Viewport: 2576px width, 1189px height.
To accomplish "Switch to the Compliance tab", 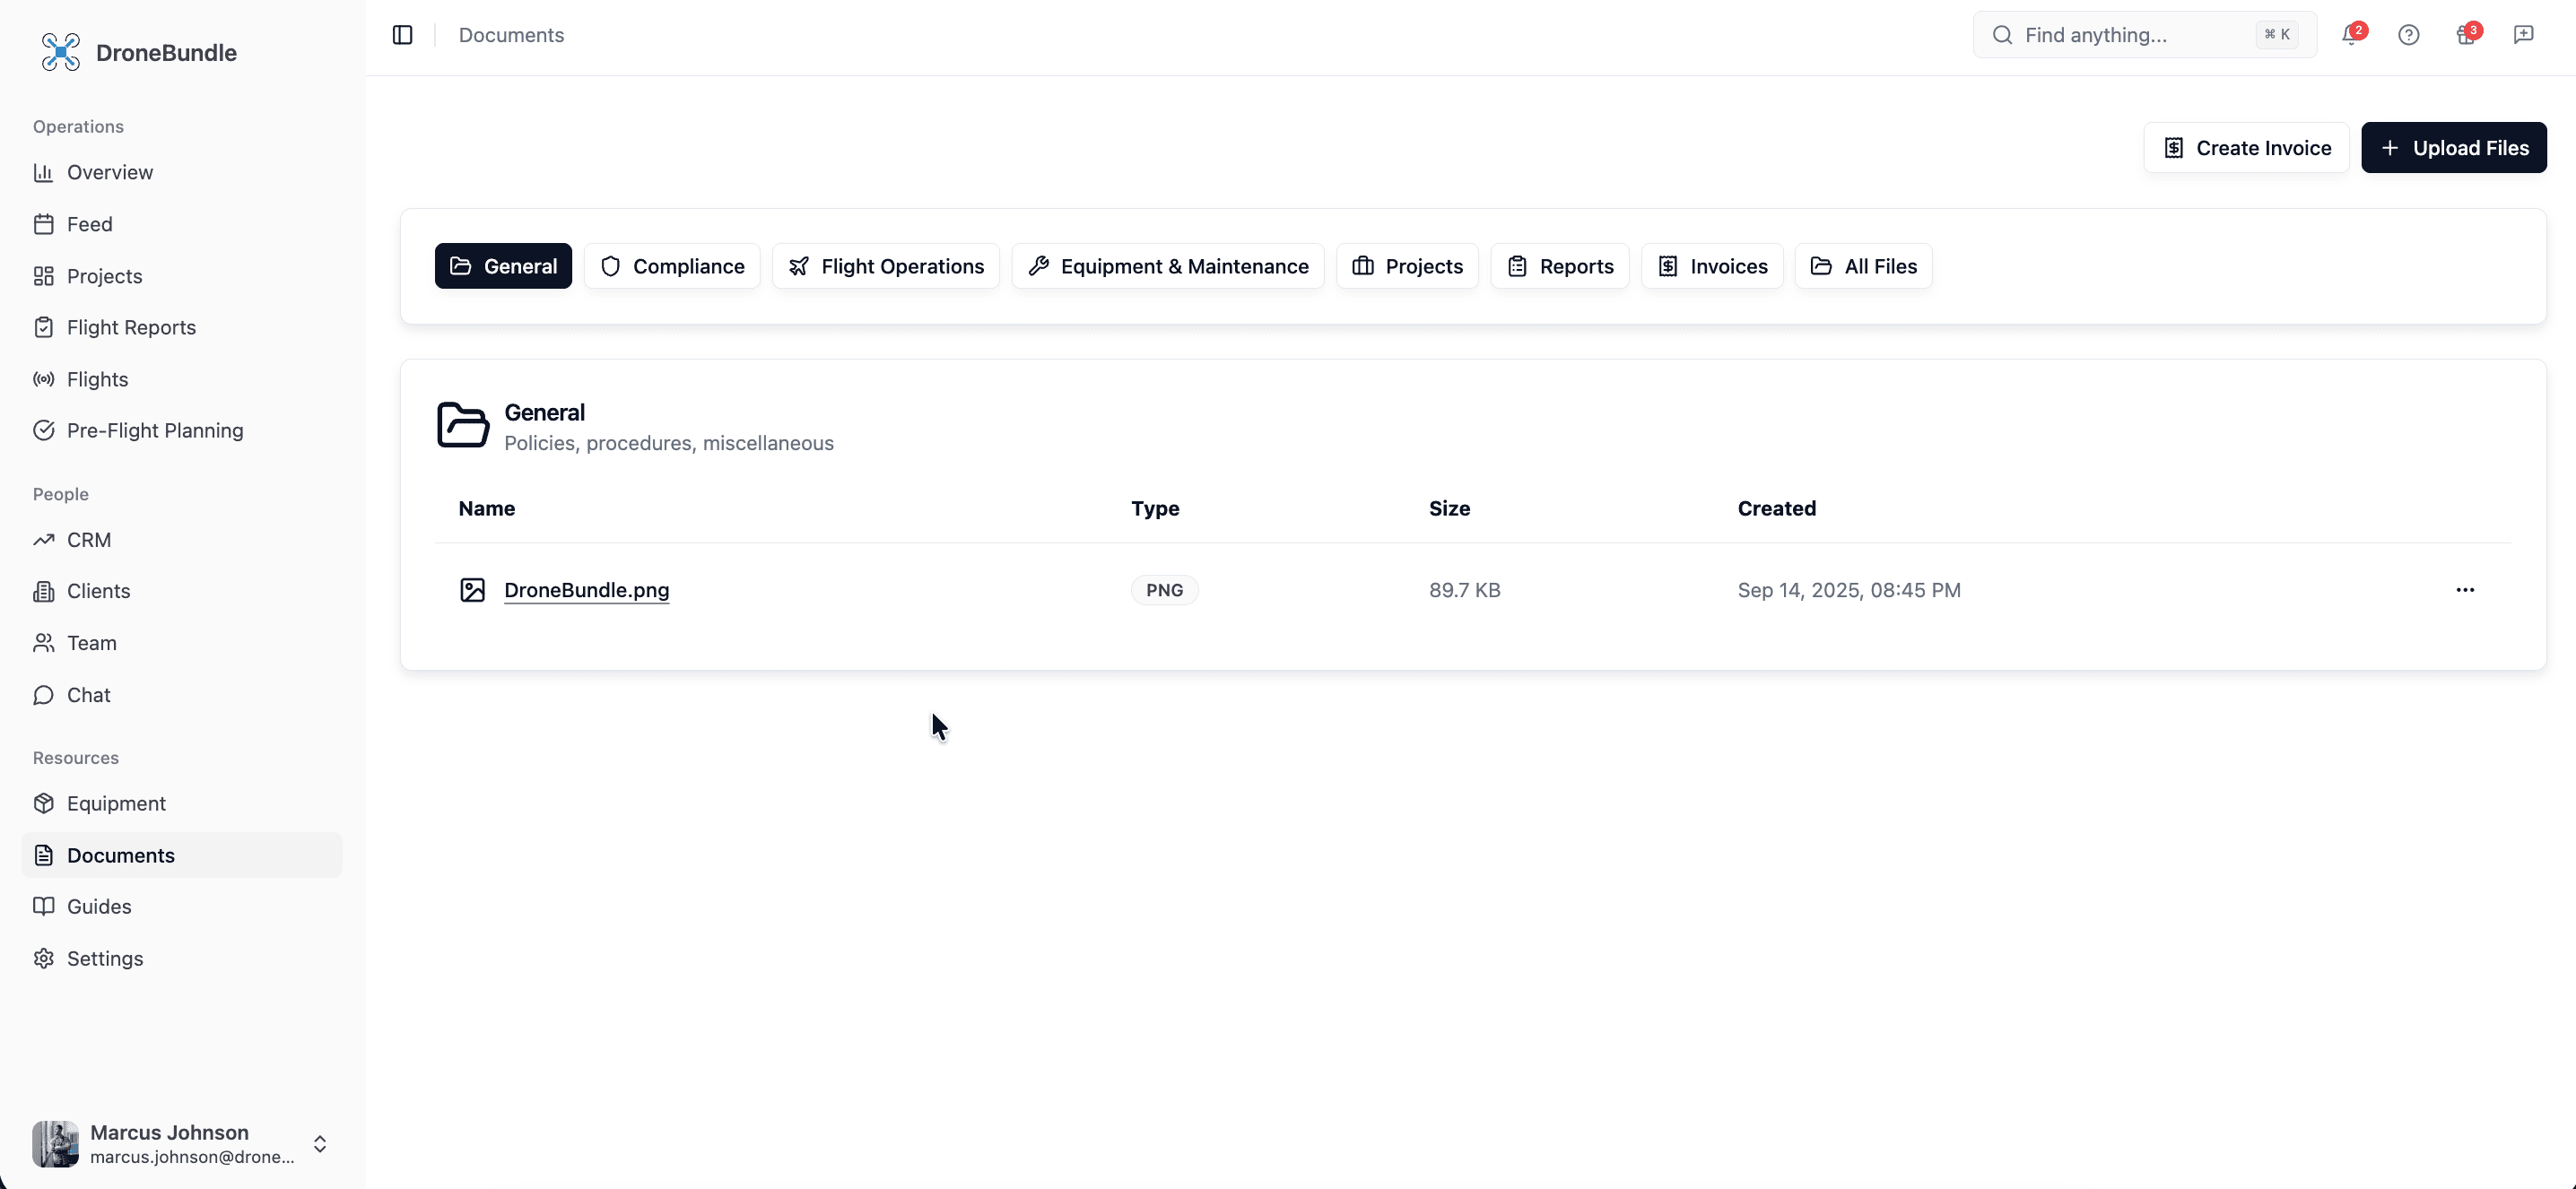I will point(672,266).
